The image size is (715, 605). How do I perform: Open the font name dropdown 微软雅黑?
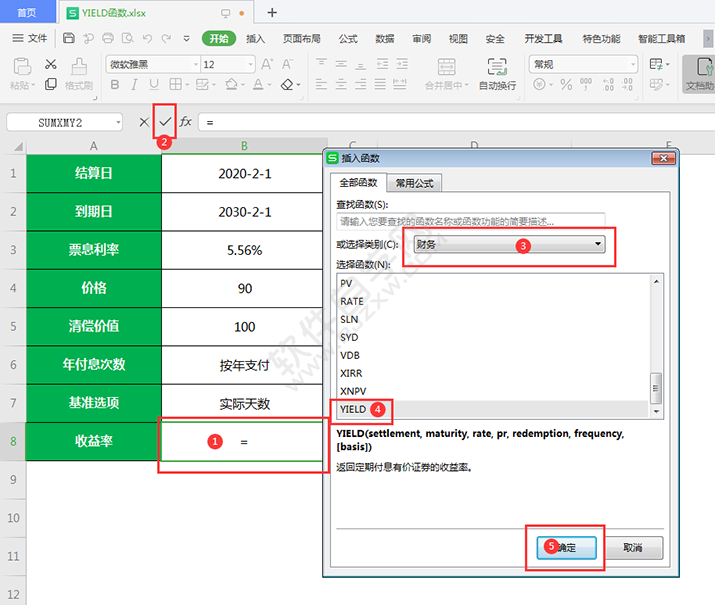196,64
